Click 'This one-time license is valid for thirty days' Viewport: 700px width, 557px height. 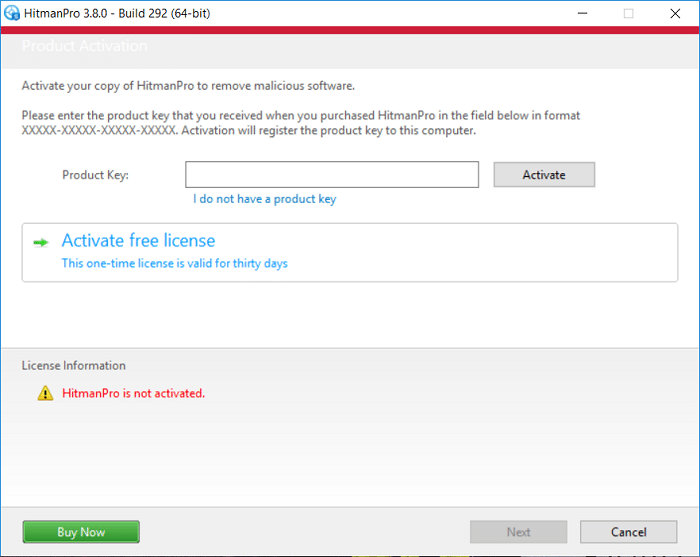click(175, 263)
